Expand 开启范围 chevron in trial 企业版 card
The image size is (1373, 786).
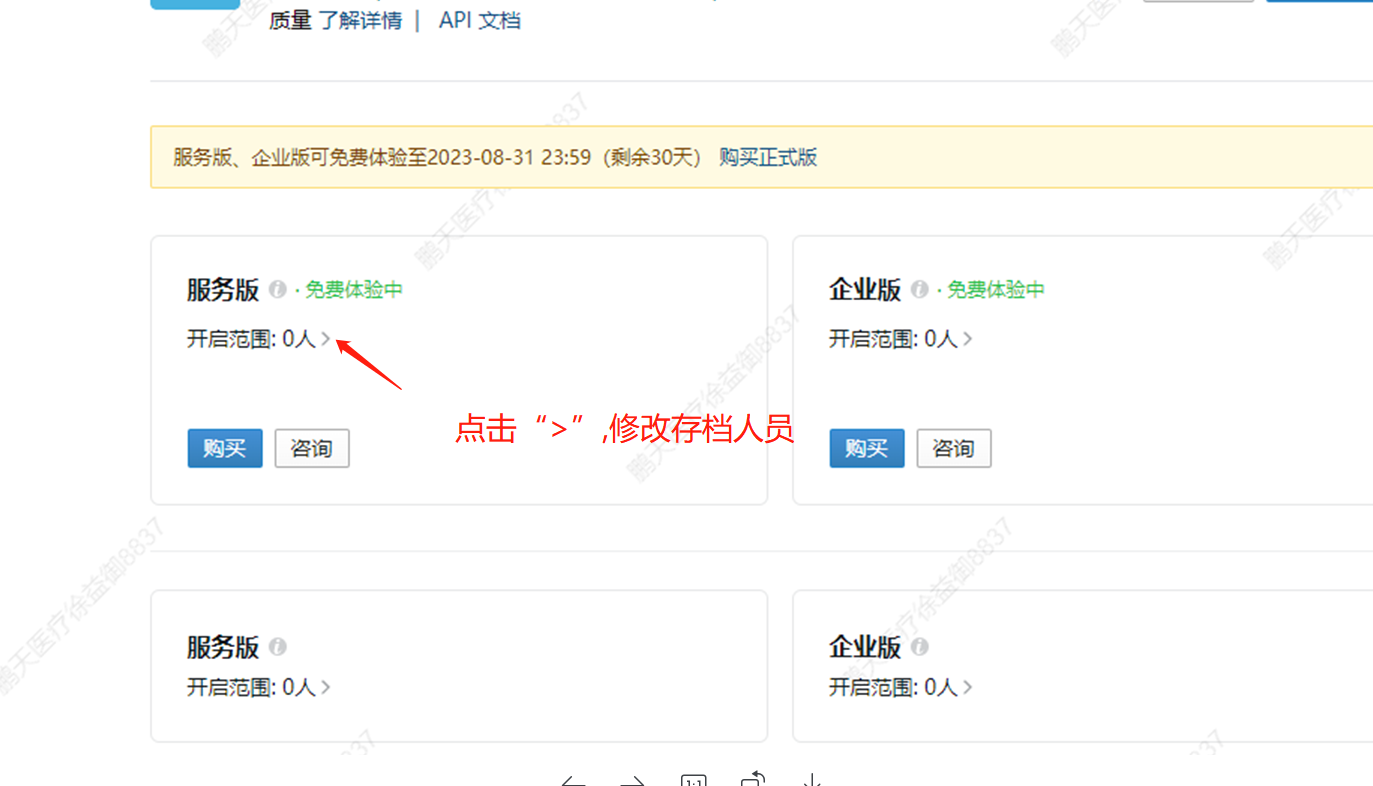point(967,339)
